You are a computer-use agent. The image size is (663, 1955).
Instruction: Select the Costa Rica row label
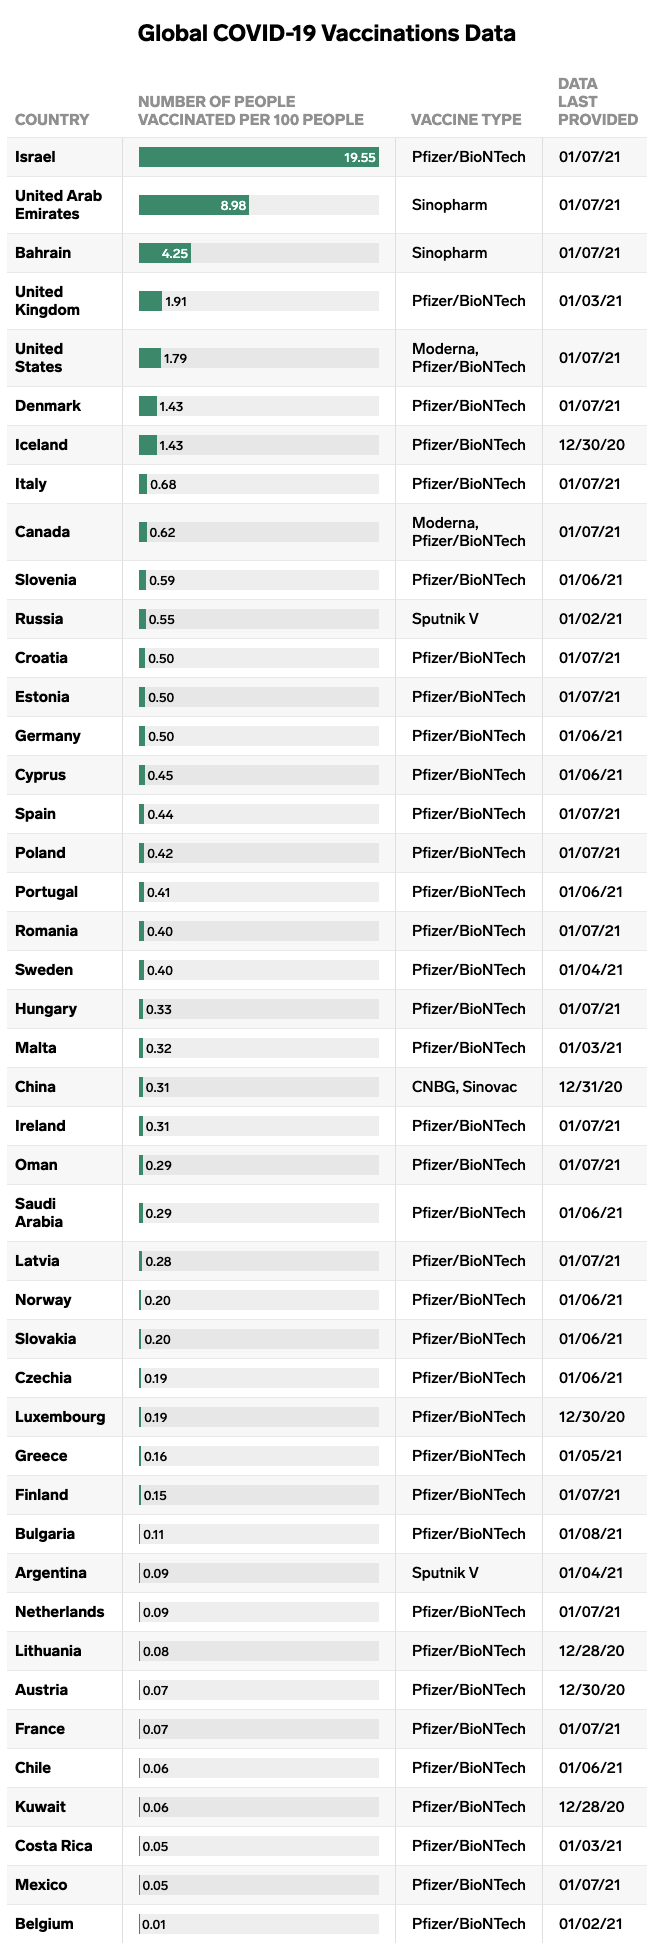pyautogui.click(x=54, y=1846)
